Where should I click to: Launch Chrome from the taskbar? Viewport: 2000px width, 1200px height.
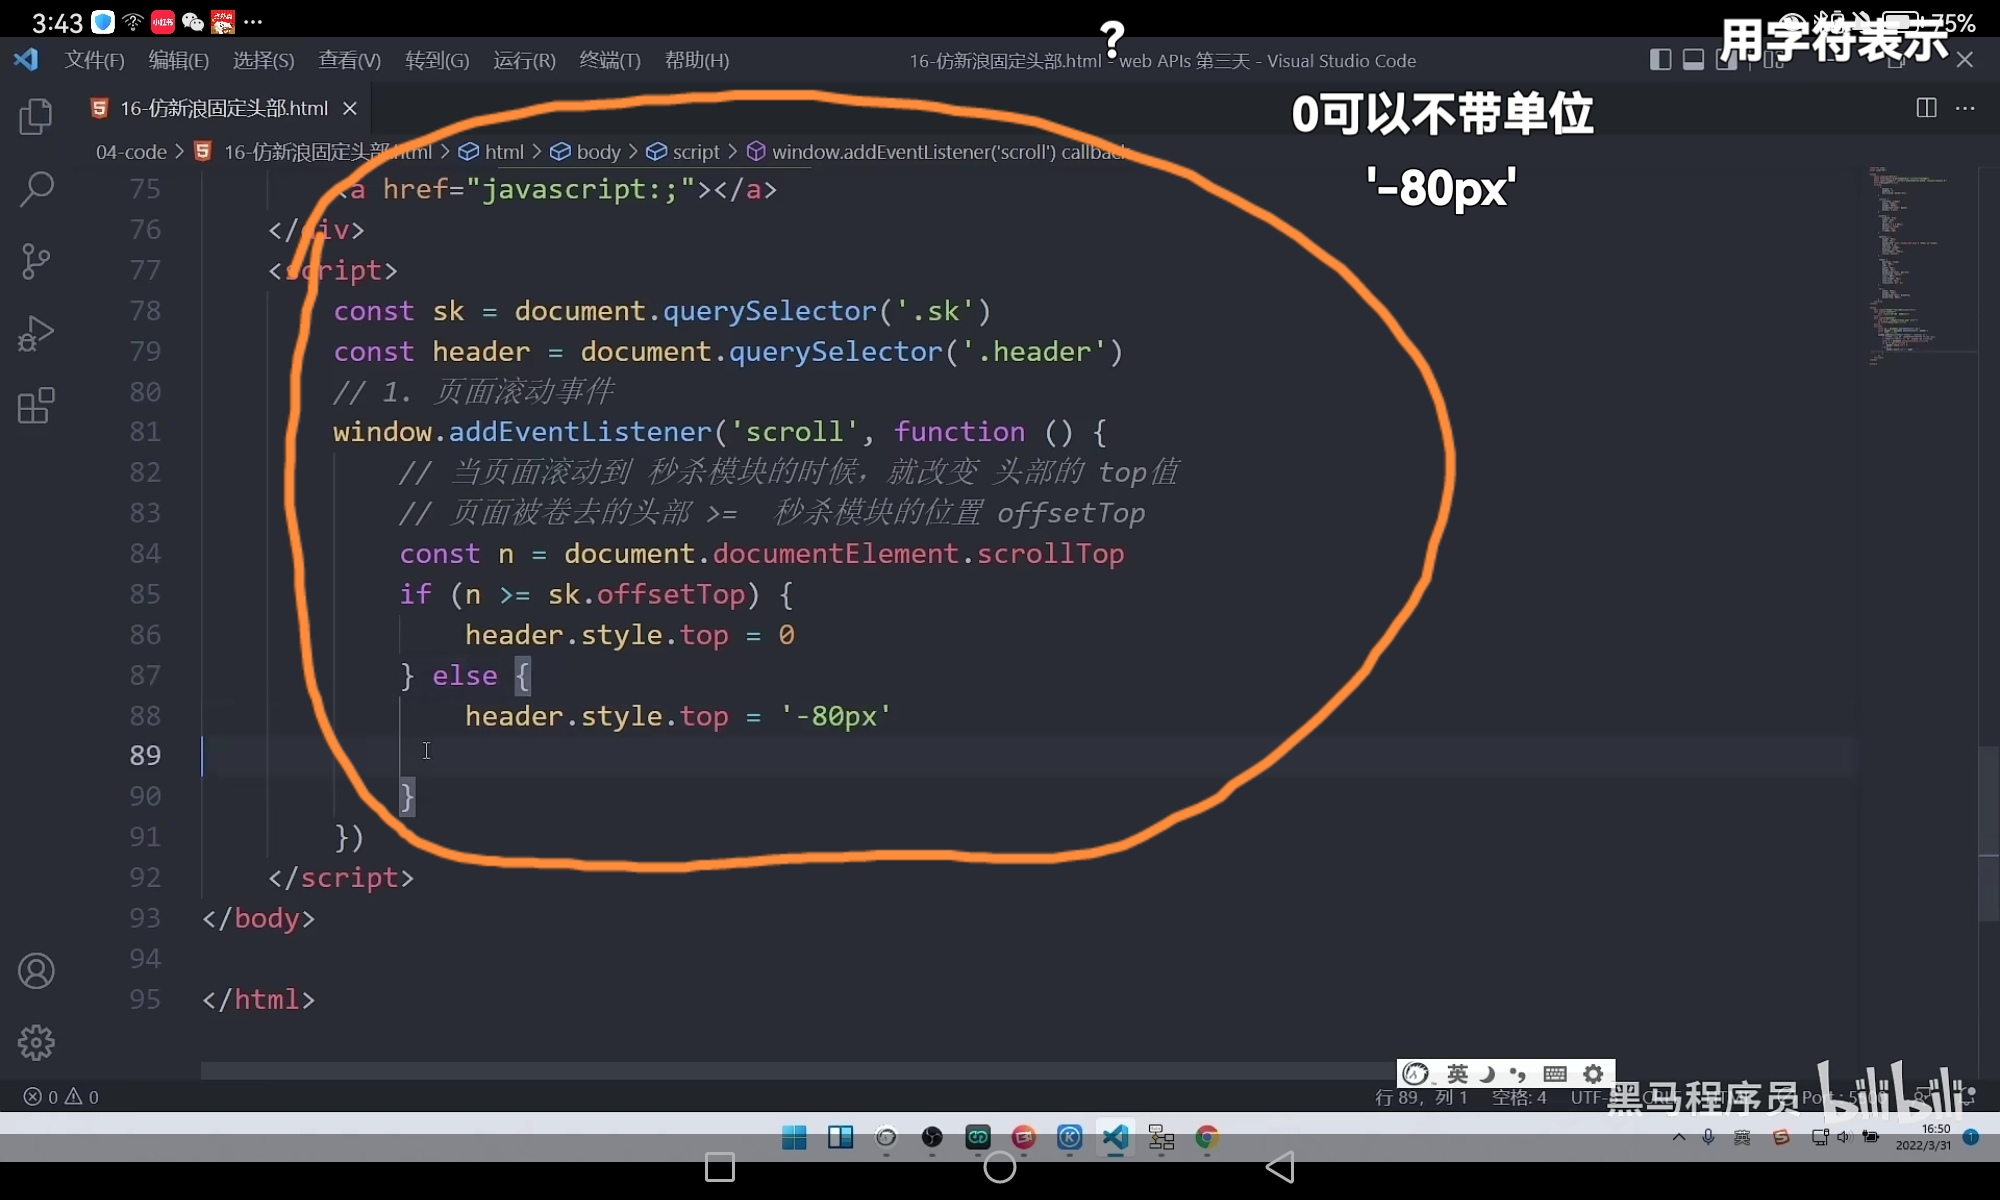tap(1206, 1138)
